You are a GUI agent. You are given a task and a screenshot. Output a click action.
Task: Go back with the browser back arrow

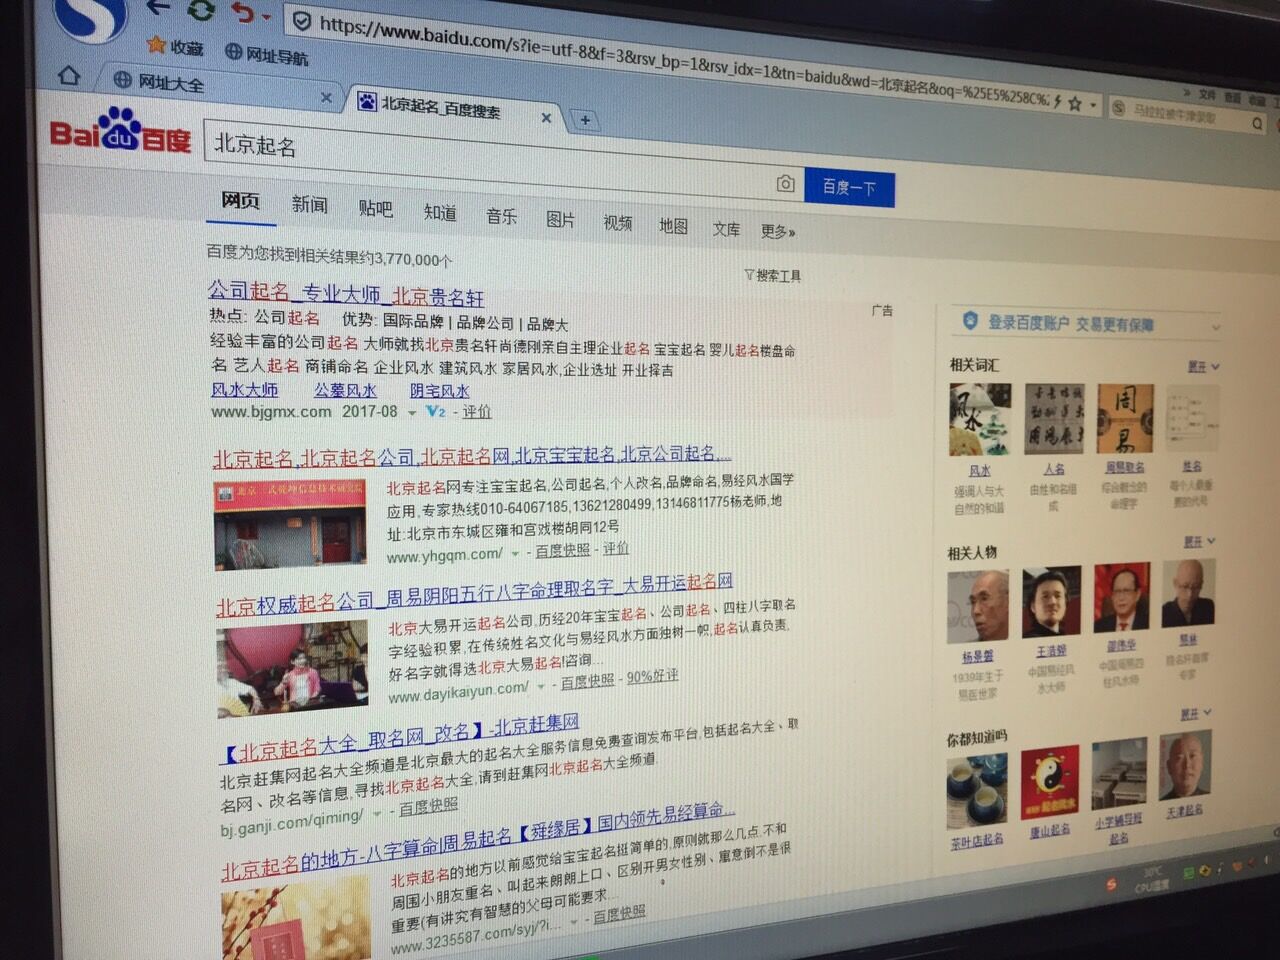coord(157,8)
